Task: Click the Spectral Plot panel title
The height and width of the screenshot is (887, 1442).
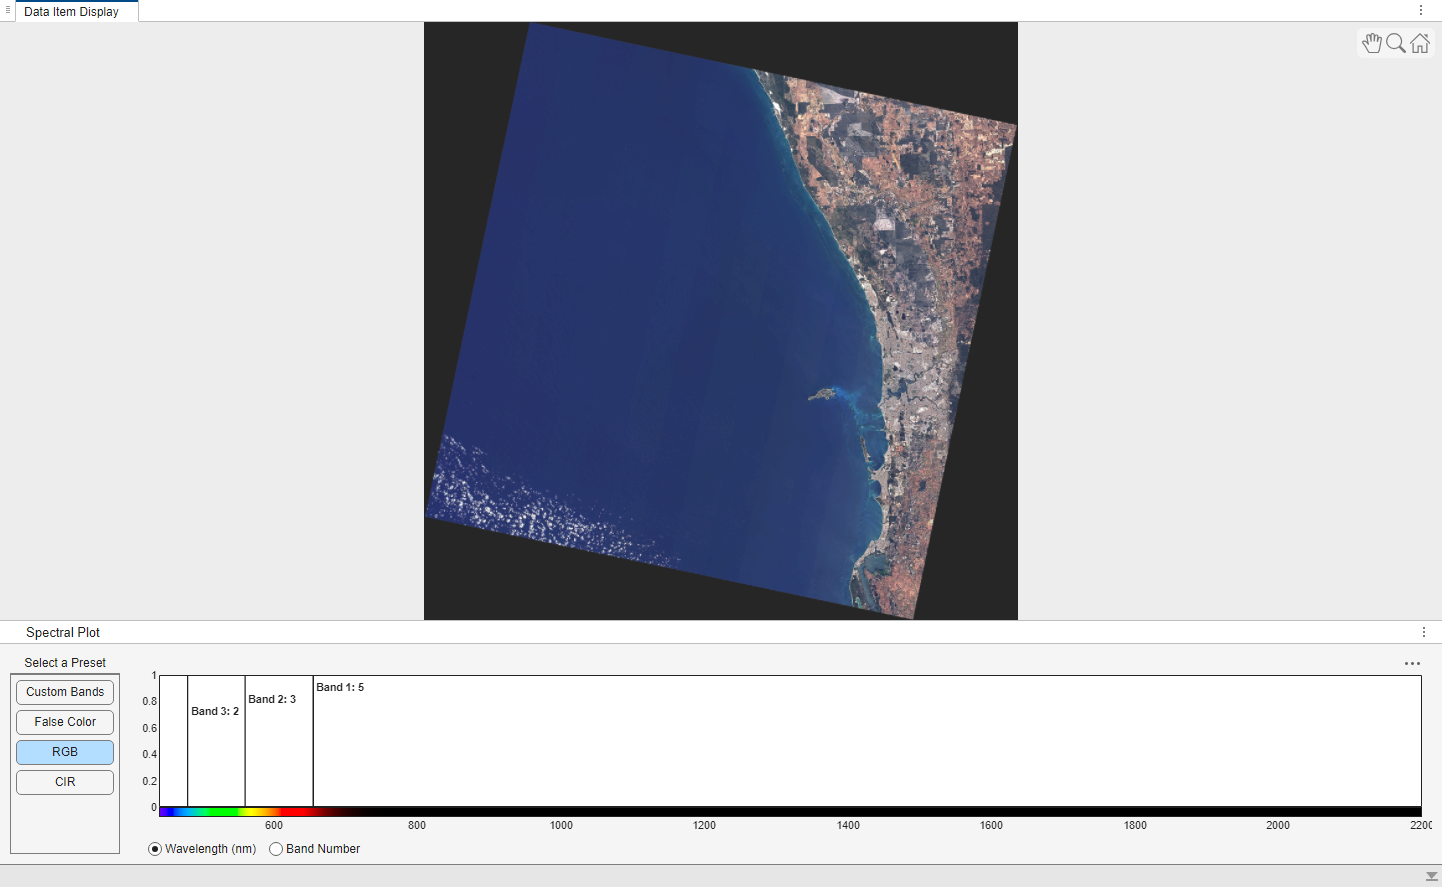Action: (x=62, y=632)
